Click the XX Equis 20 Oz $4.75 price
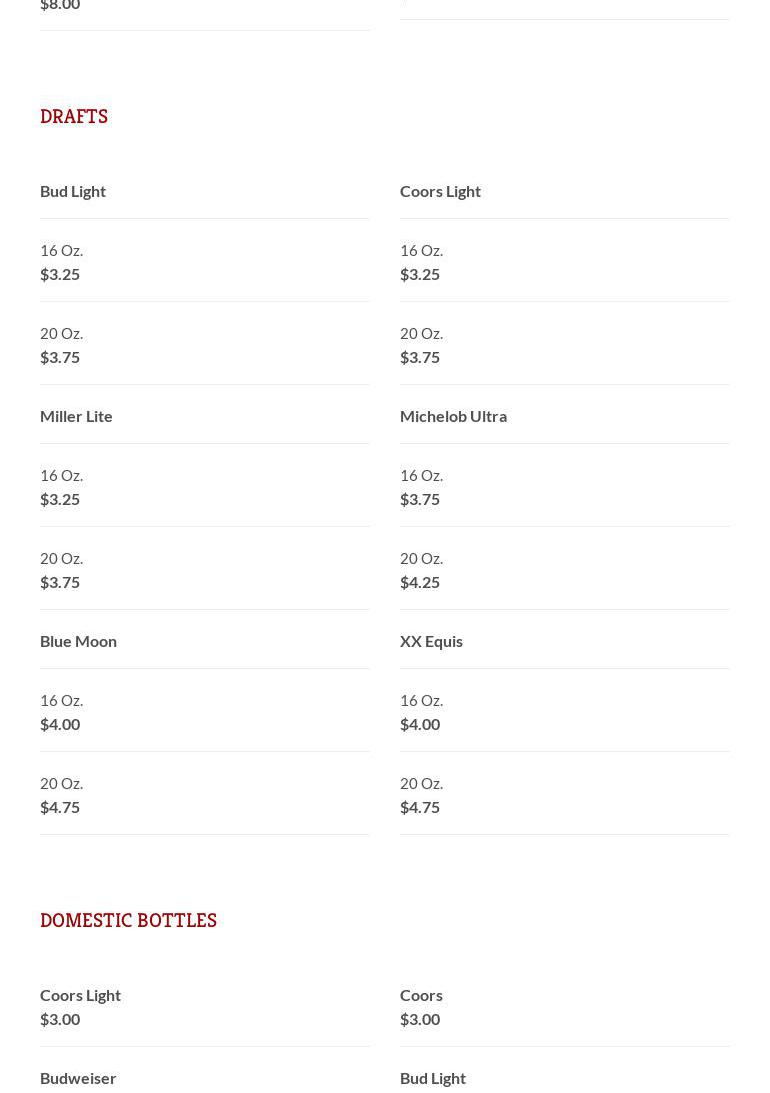Image resolution: width=770 pixels, height=1093 pixels. point(420,807)
